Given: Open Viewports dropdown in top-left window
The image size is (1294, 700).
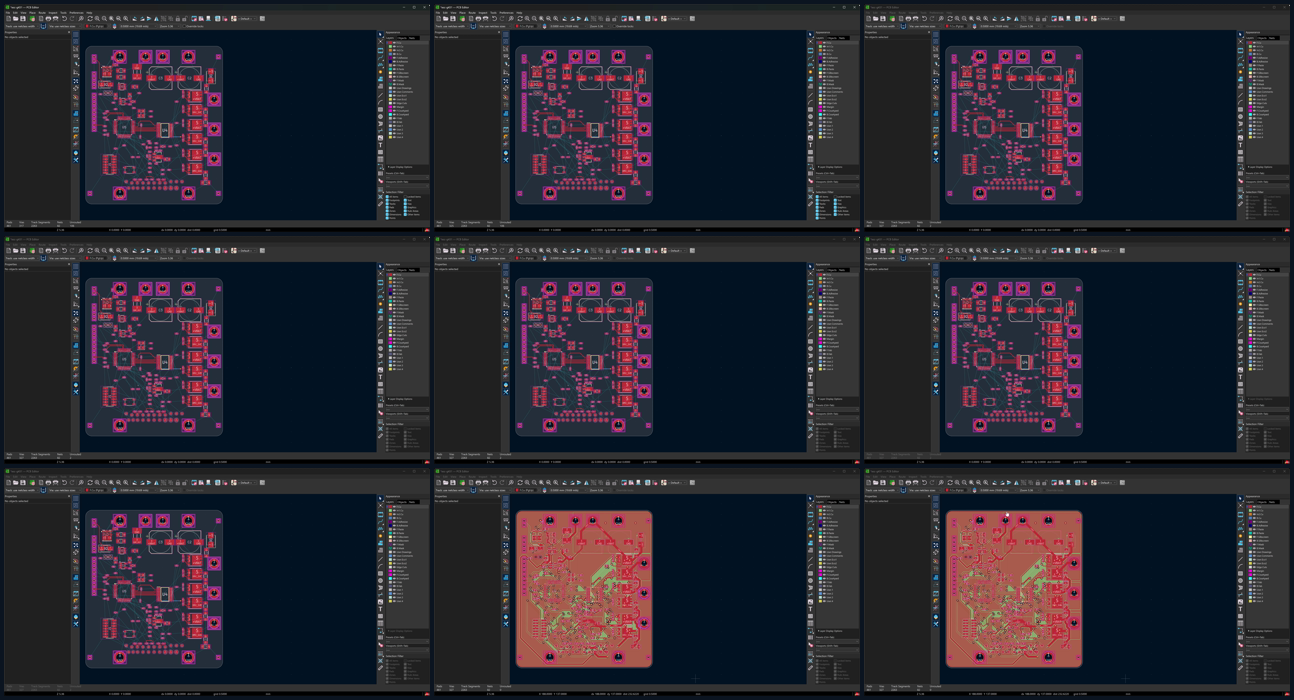Looking at the screenshot, I should pyautogui.click(x=407, y=186).
